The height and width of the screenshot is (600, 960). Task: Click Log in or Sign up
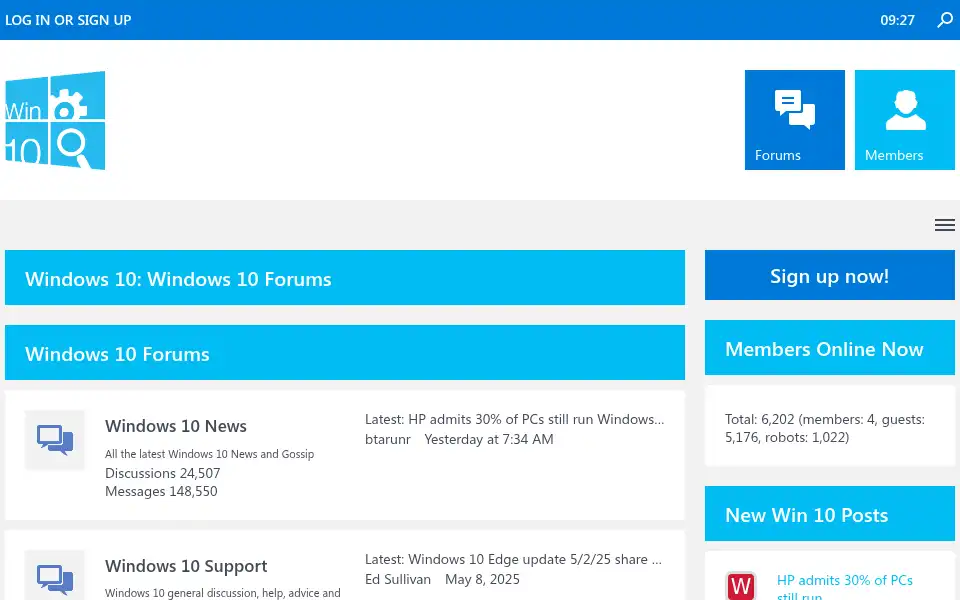coord(68,20)
